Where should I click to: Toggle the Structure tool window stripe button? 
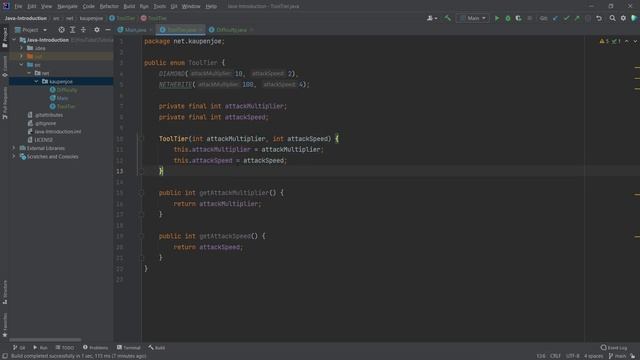(4, 292)
